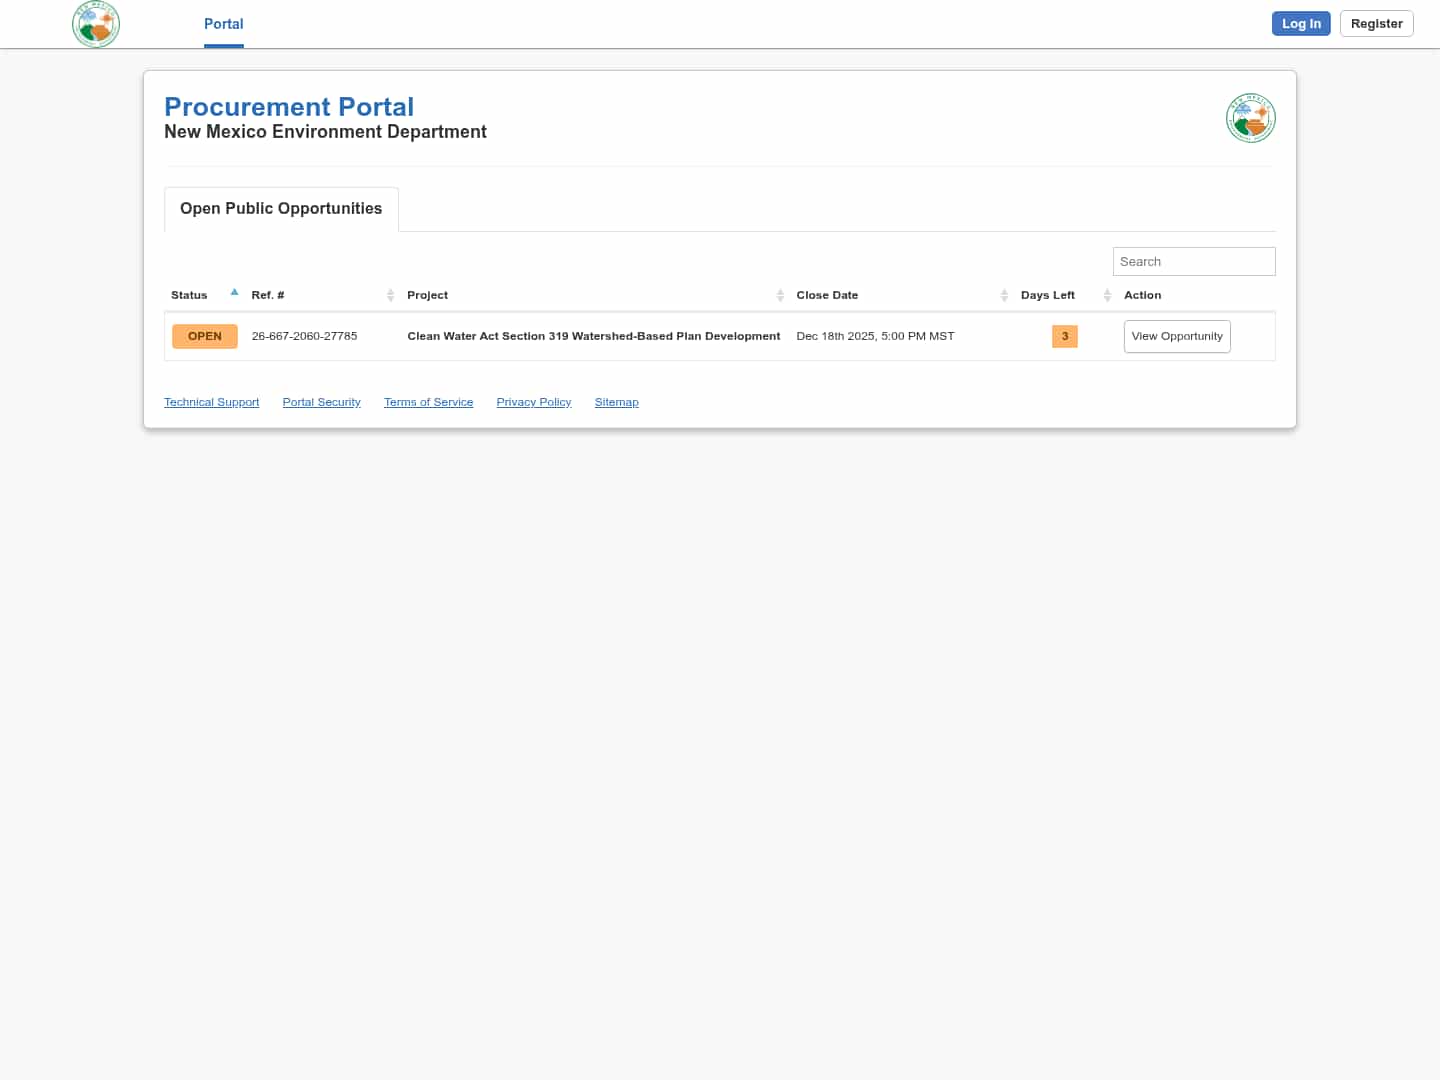Click the sort arrows beside Project column
Viewport: 1440px width, 1080px height.
780,295
